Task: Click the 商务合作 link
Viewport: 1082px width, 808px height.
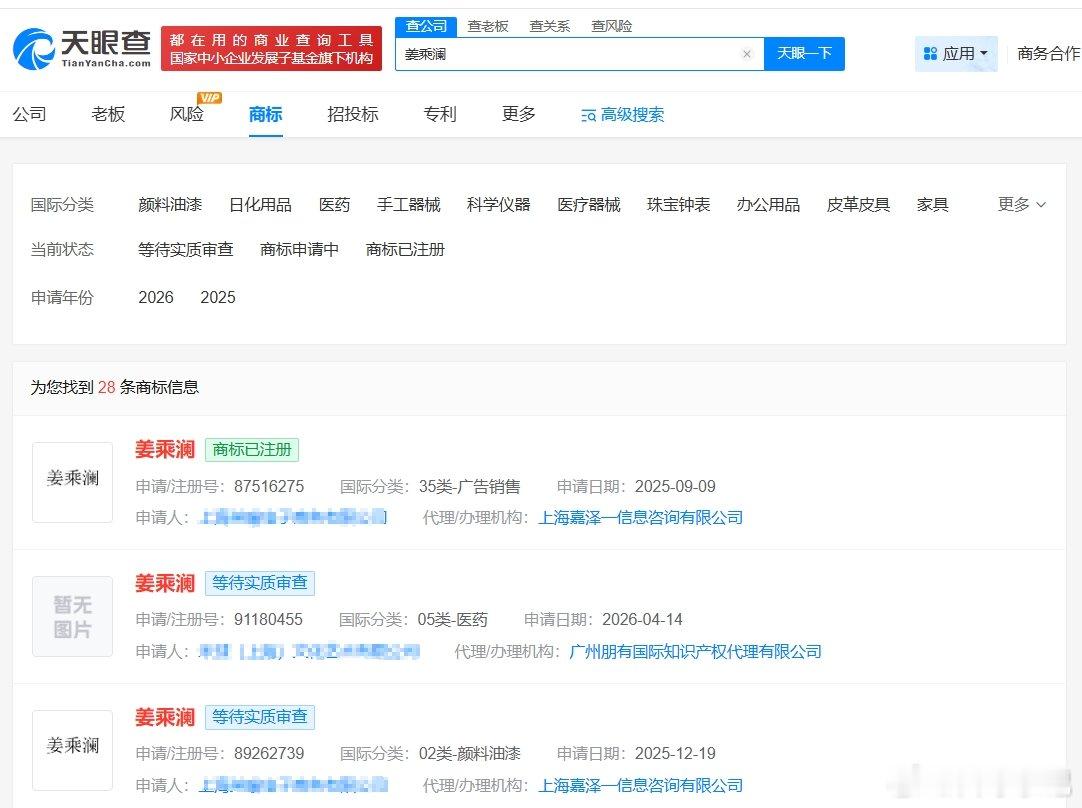Action: coord(1049,54)
